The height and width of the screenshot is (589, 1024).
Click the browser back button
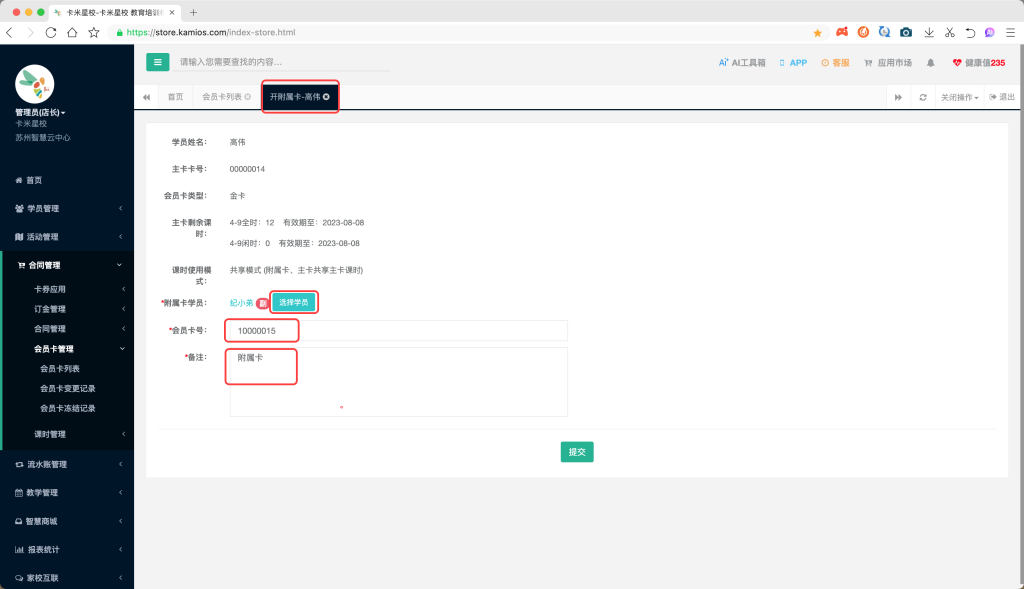(x=10, y=32)
